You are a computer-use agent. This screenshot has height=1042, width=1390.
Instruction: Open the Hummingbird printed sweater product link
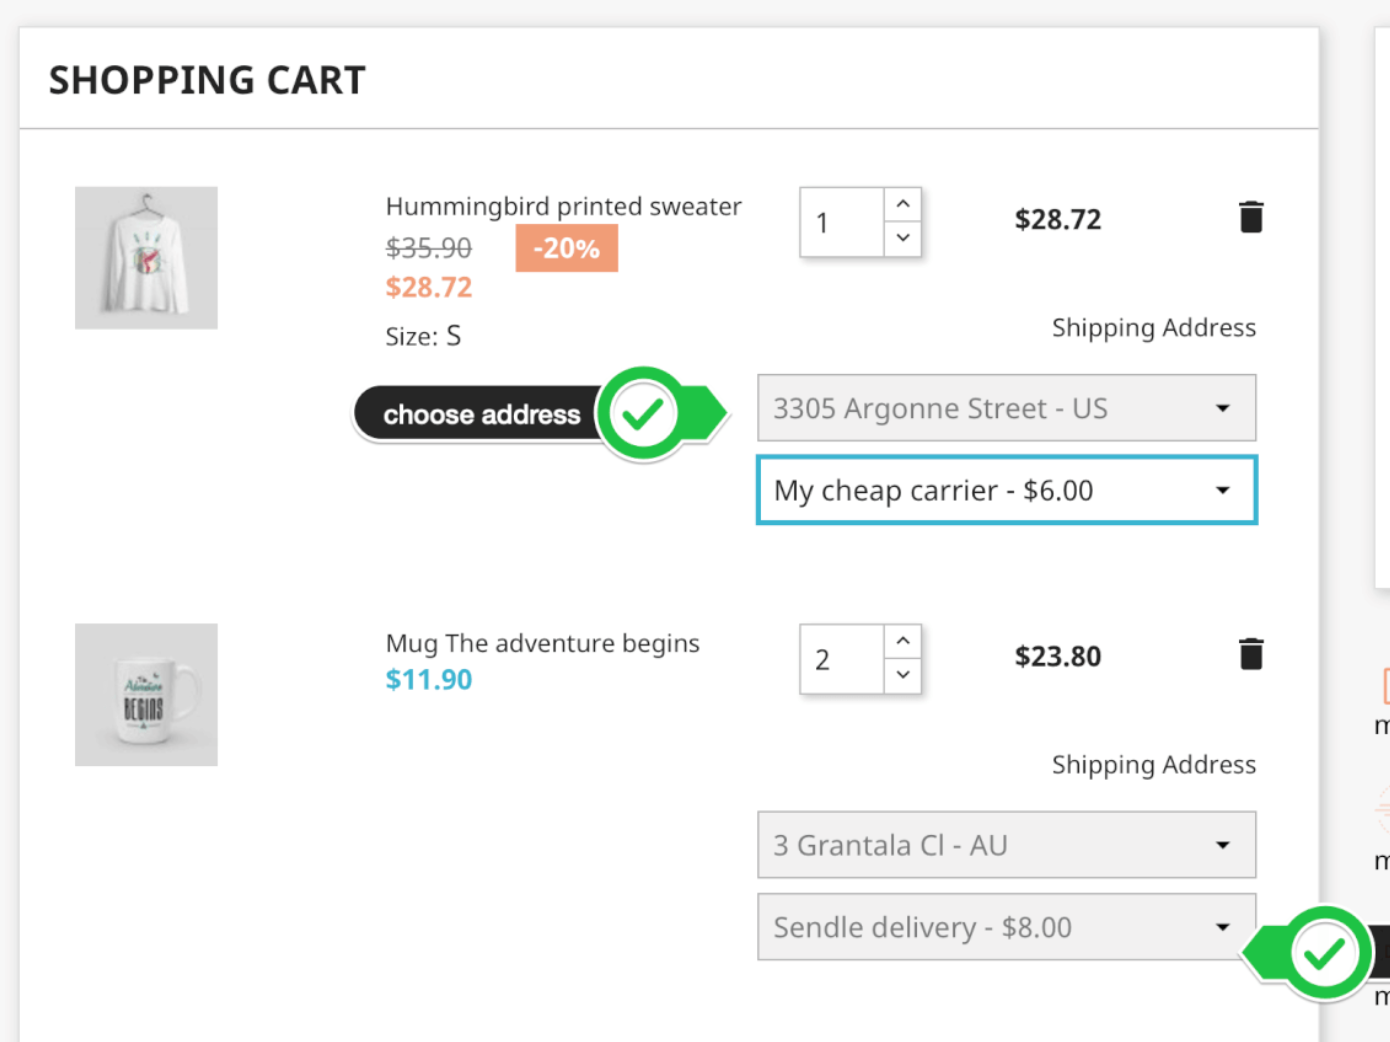point(563,206)
